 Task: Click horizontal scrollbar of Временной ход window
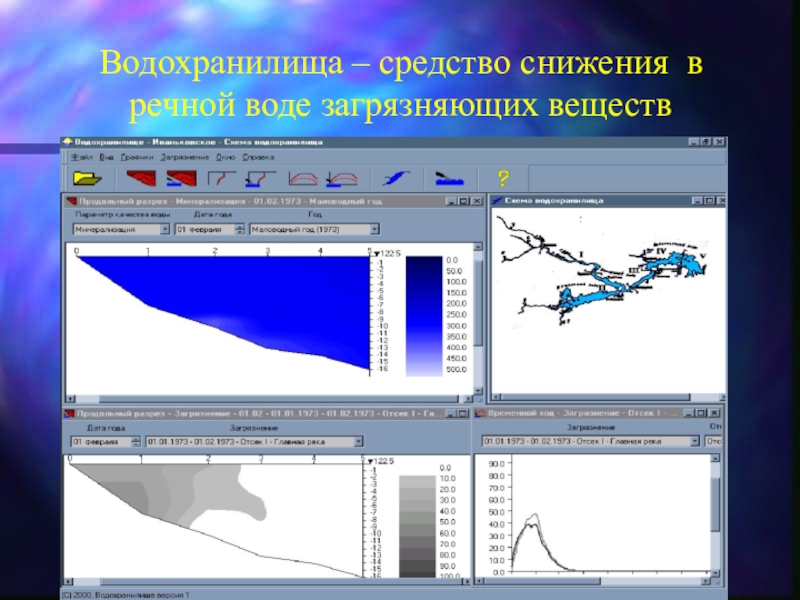tap(593, 581)
